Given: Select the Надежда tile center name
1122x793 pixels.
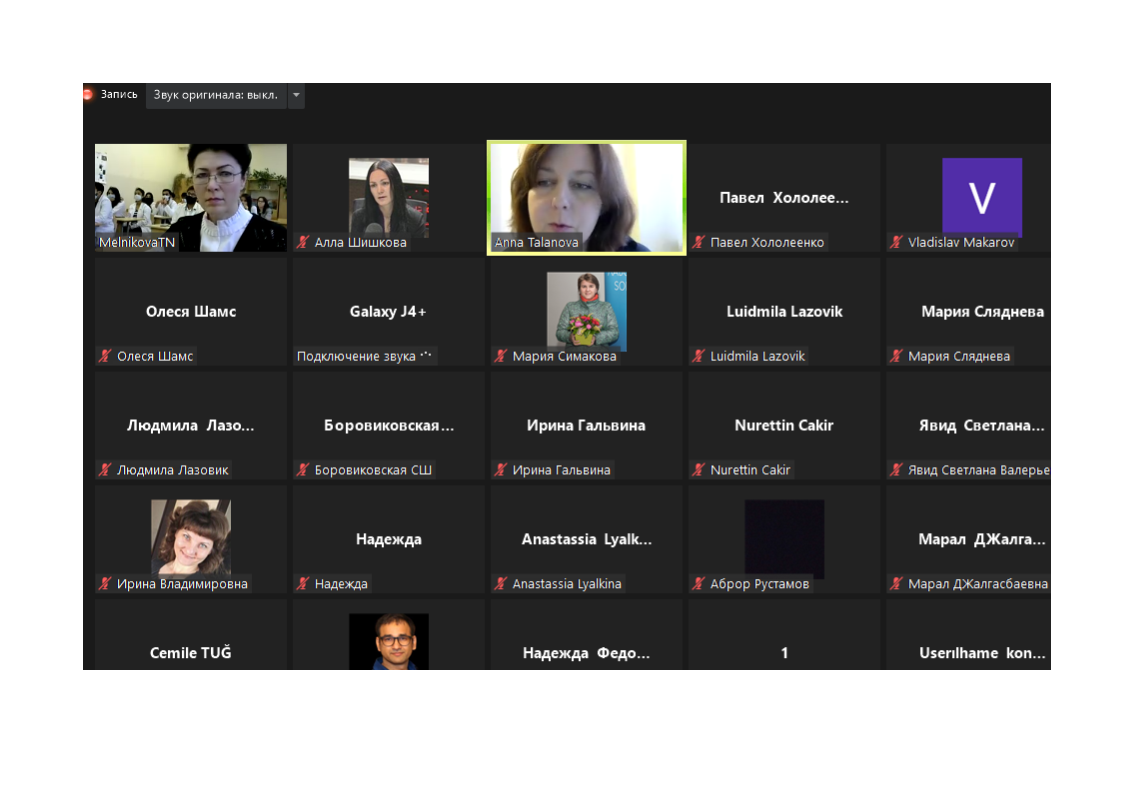Looking at the screenshot, I should tap(389, 539).
